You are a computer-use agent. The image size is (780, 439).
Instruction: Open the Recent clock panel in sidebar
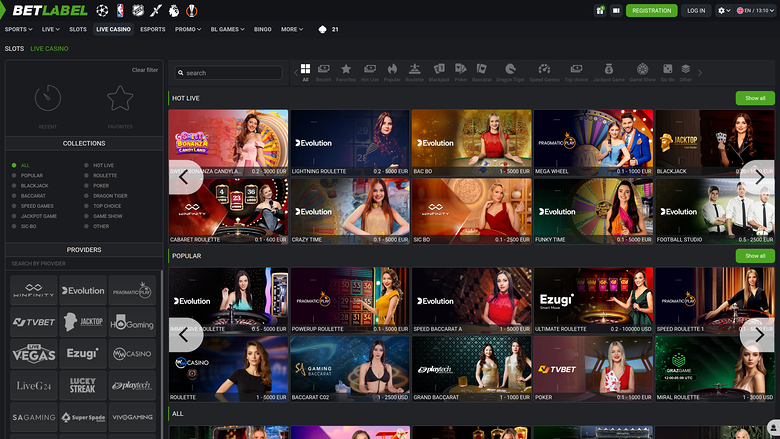click(48, 105)
